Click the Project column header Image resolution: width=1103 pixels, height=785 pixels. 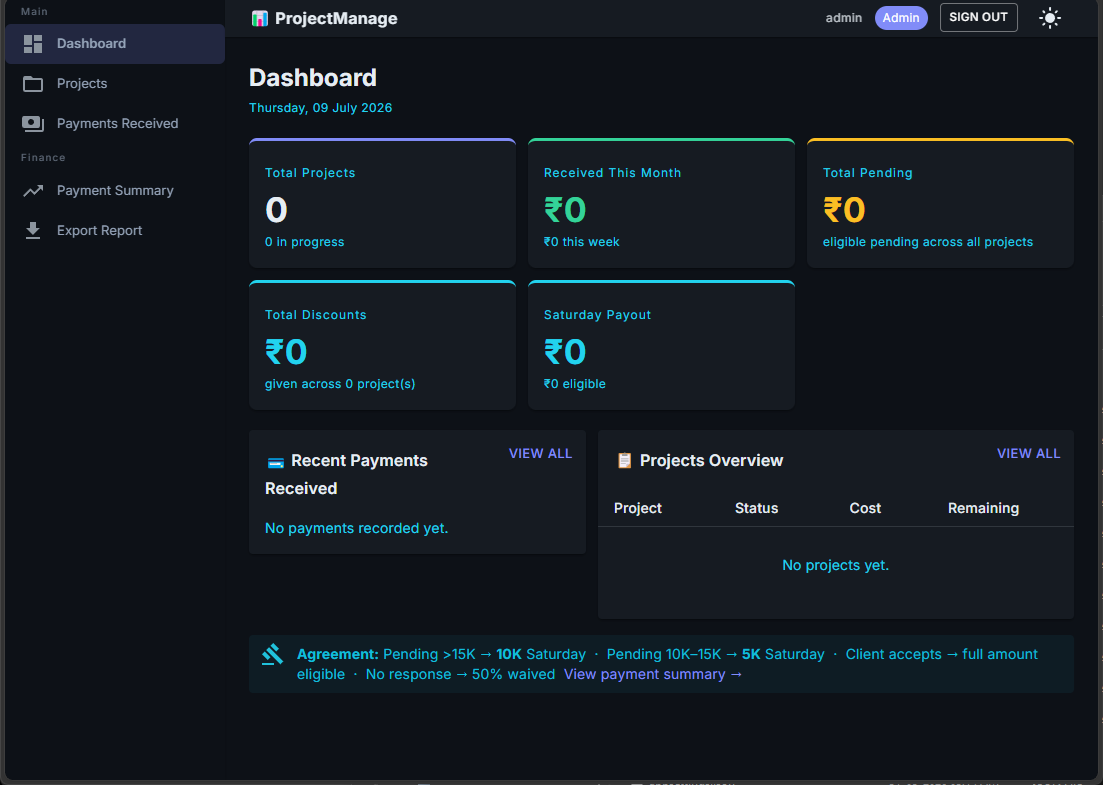(638, 509)
